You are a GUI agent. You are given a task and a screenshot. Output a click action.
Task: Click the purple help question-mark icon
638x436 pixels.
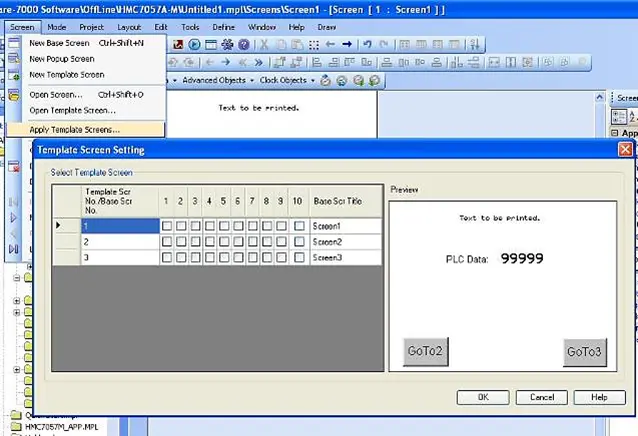coord(243,44)
